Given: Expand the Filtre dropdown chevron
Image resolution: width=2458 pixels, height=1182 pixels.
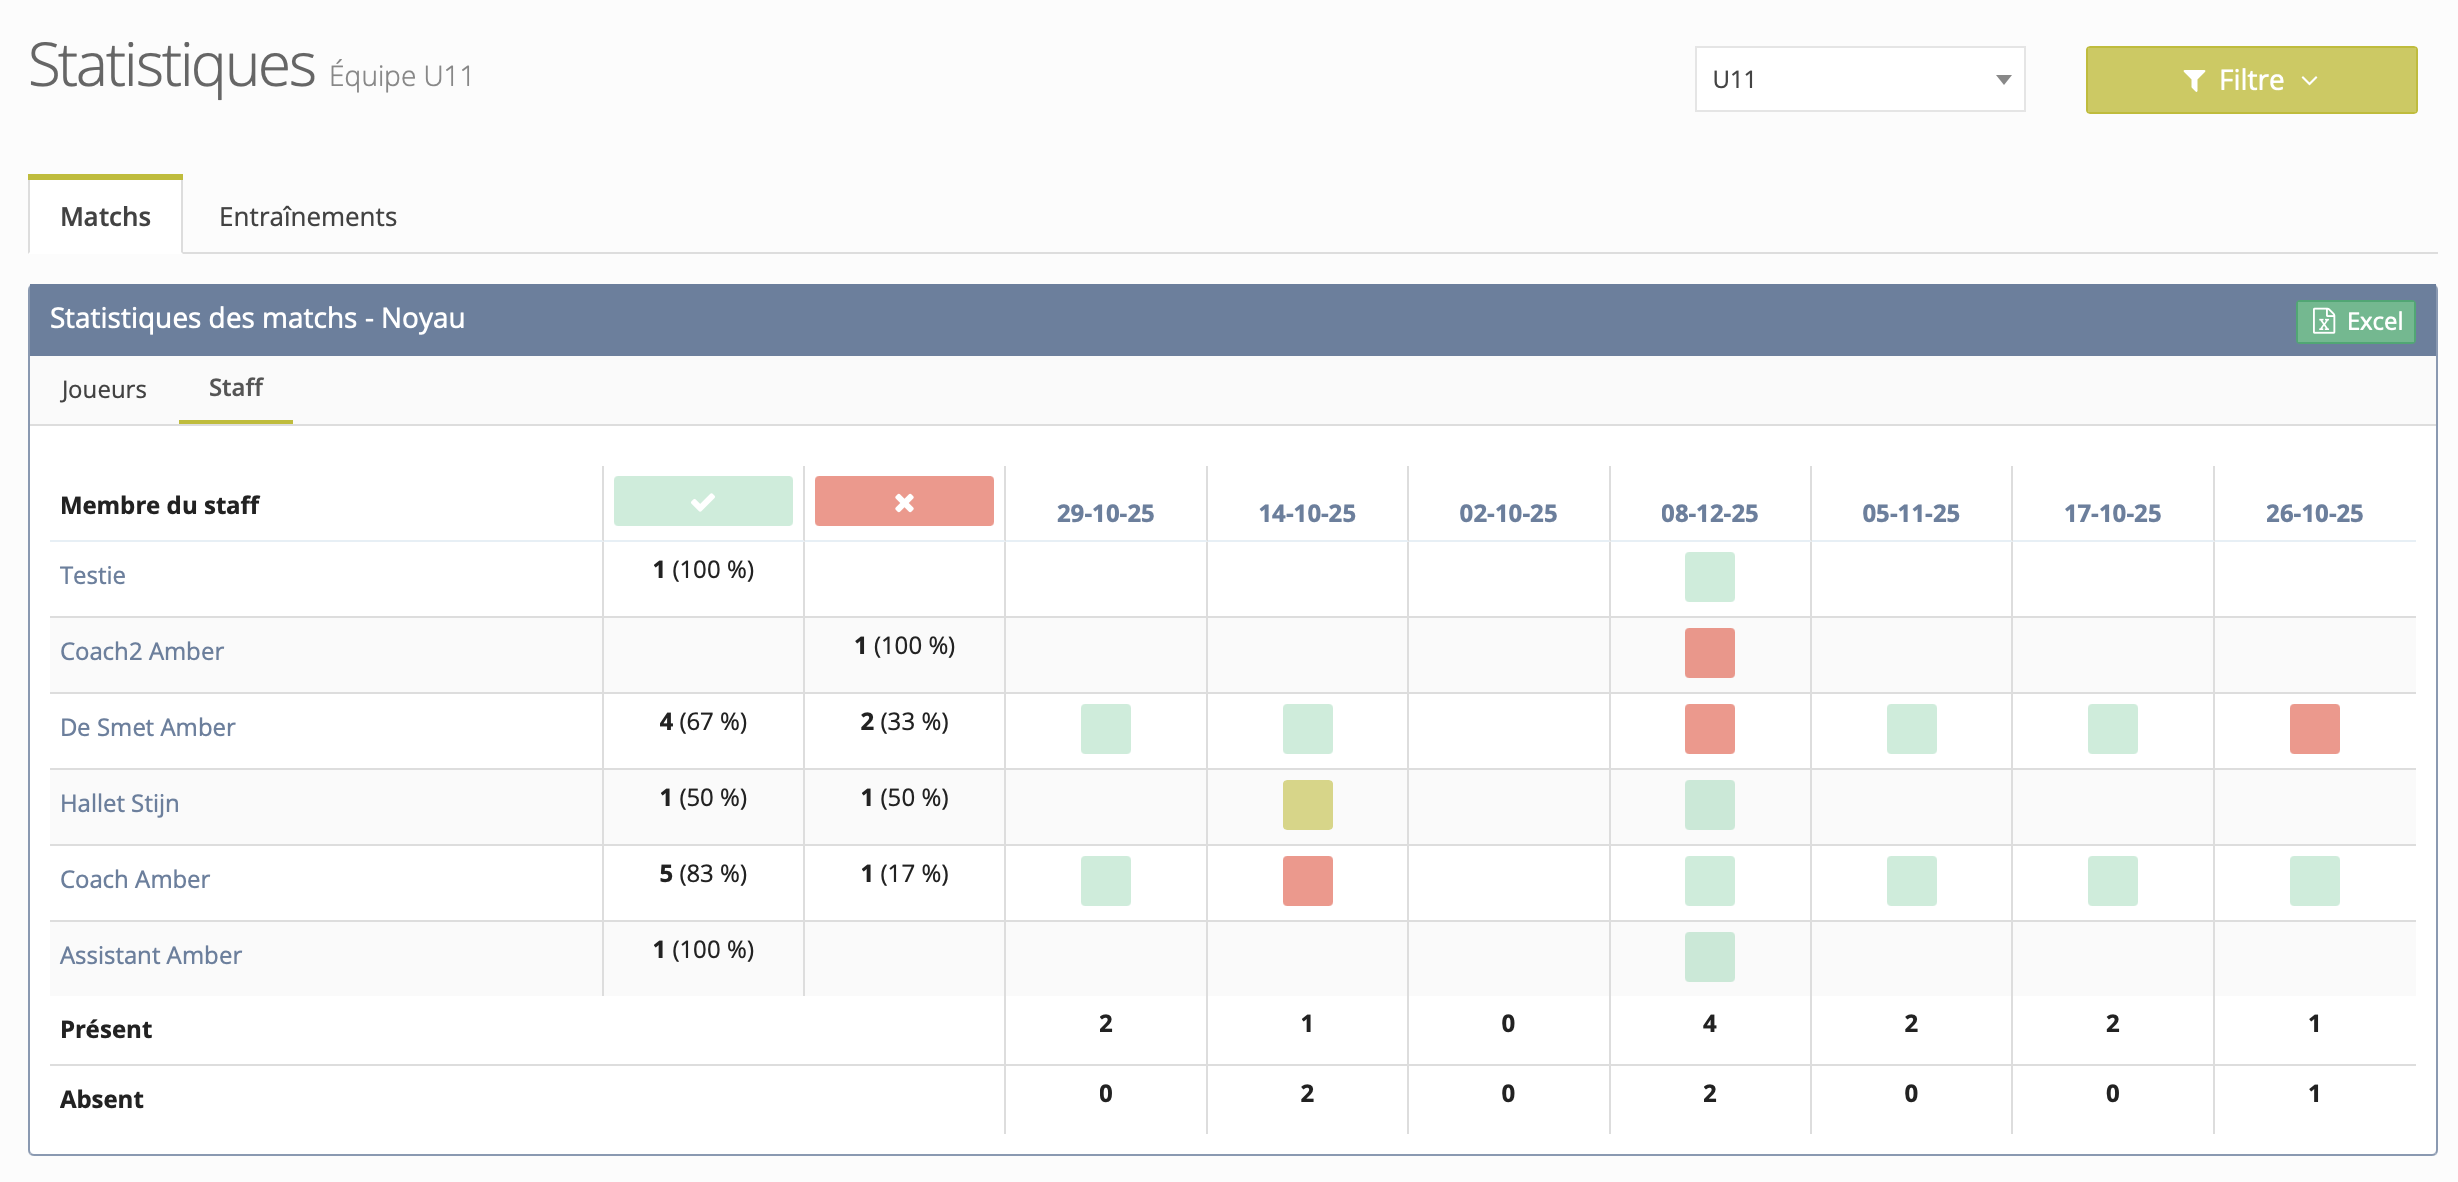Looking at the screenshot, I should 2309,80.
